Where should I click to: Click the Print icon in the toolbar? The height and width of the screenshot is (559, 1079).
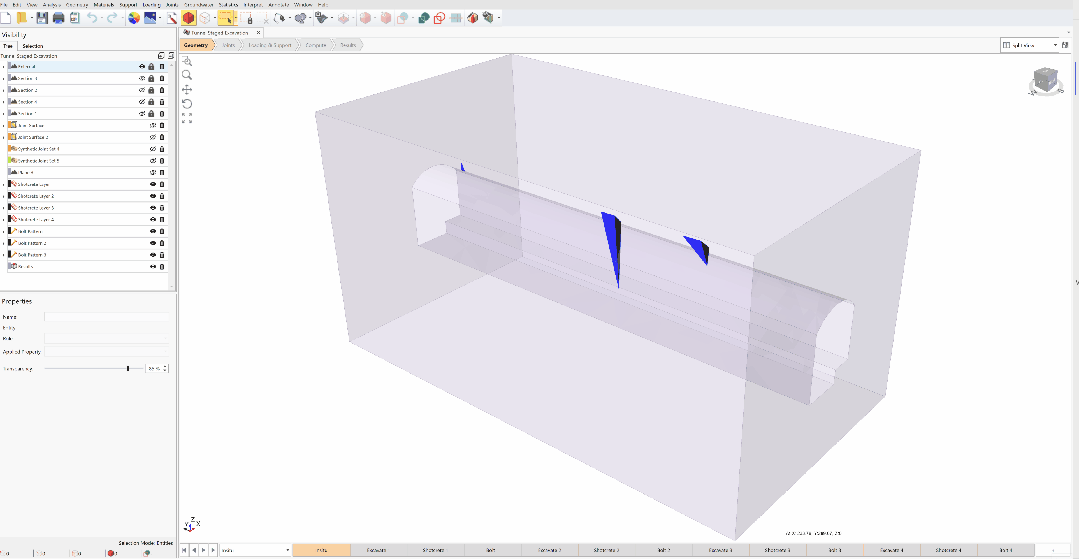point(59,18)
